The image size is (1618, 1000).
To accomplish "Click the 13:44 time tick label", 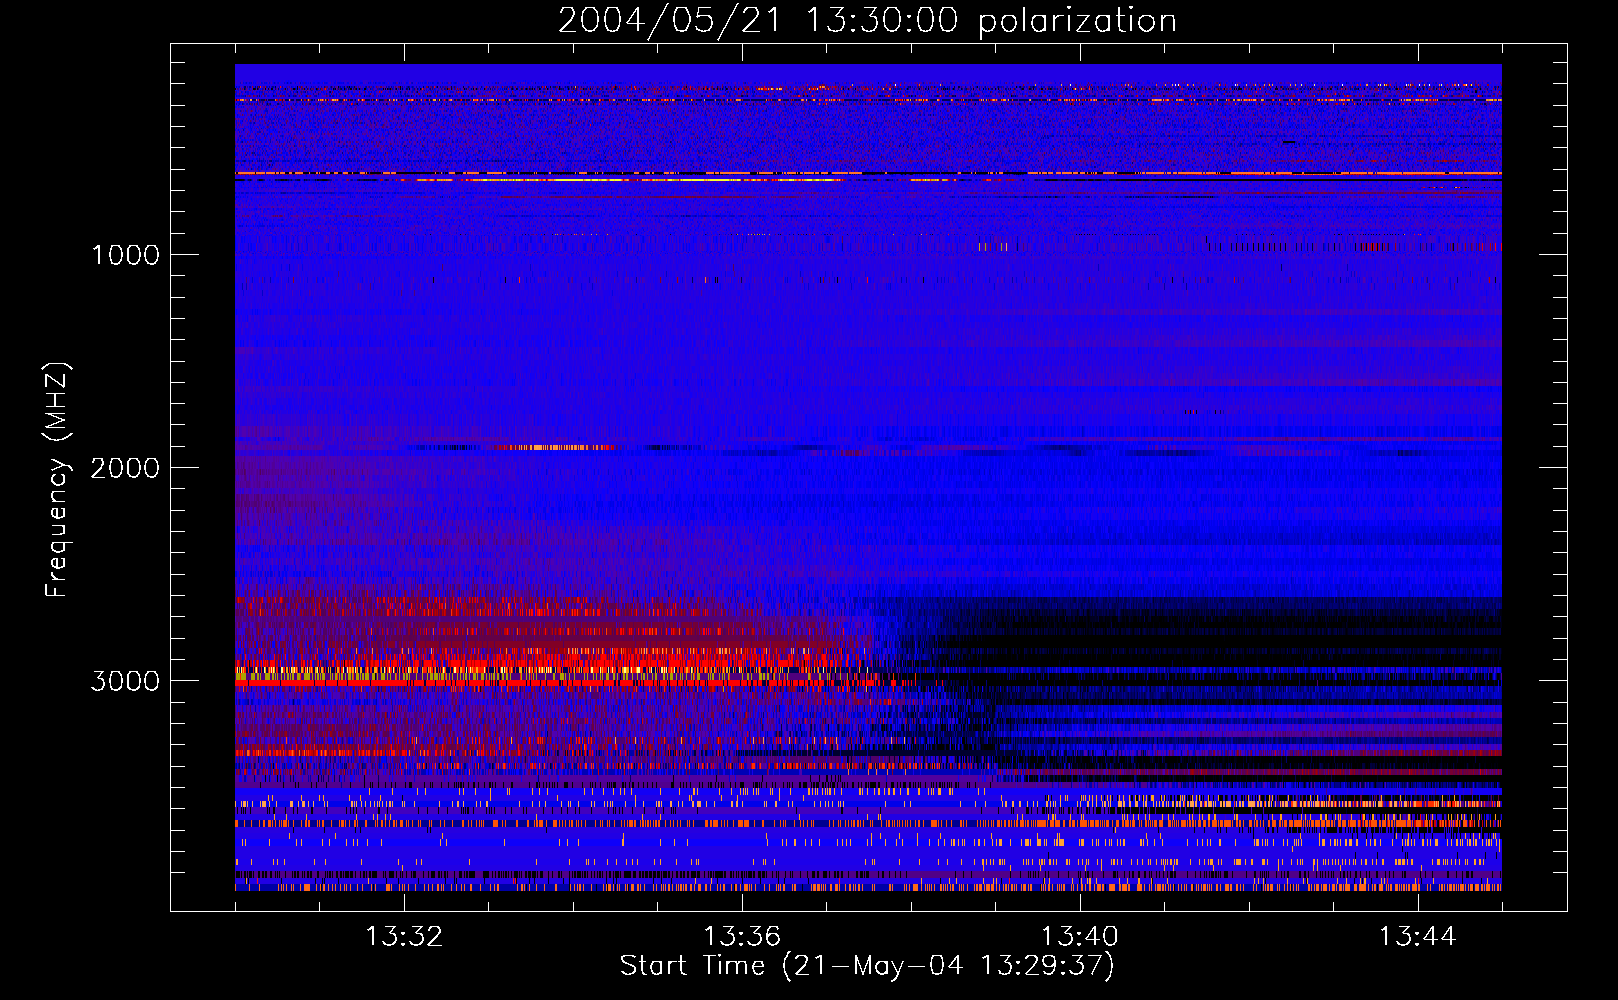I will [x=1418, y=937].
